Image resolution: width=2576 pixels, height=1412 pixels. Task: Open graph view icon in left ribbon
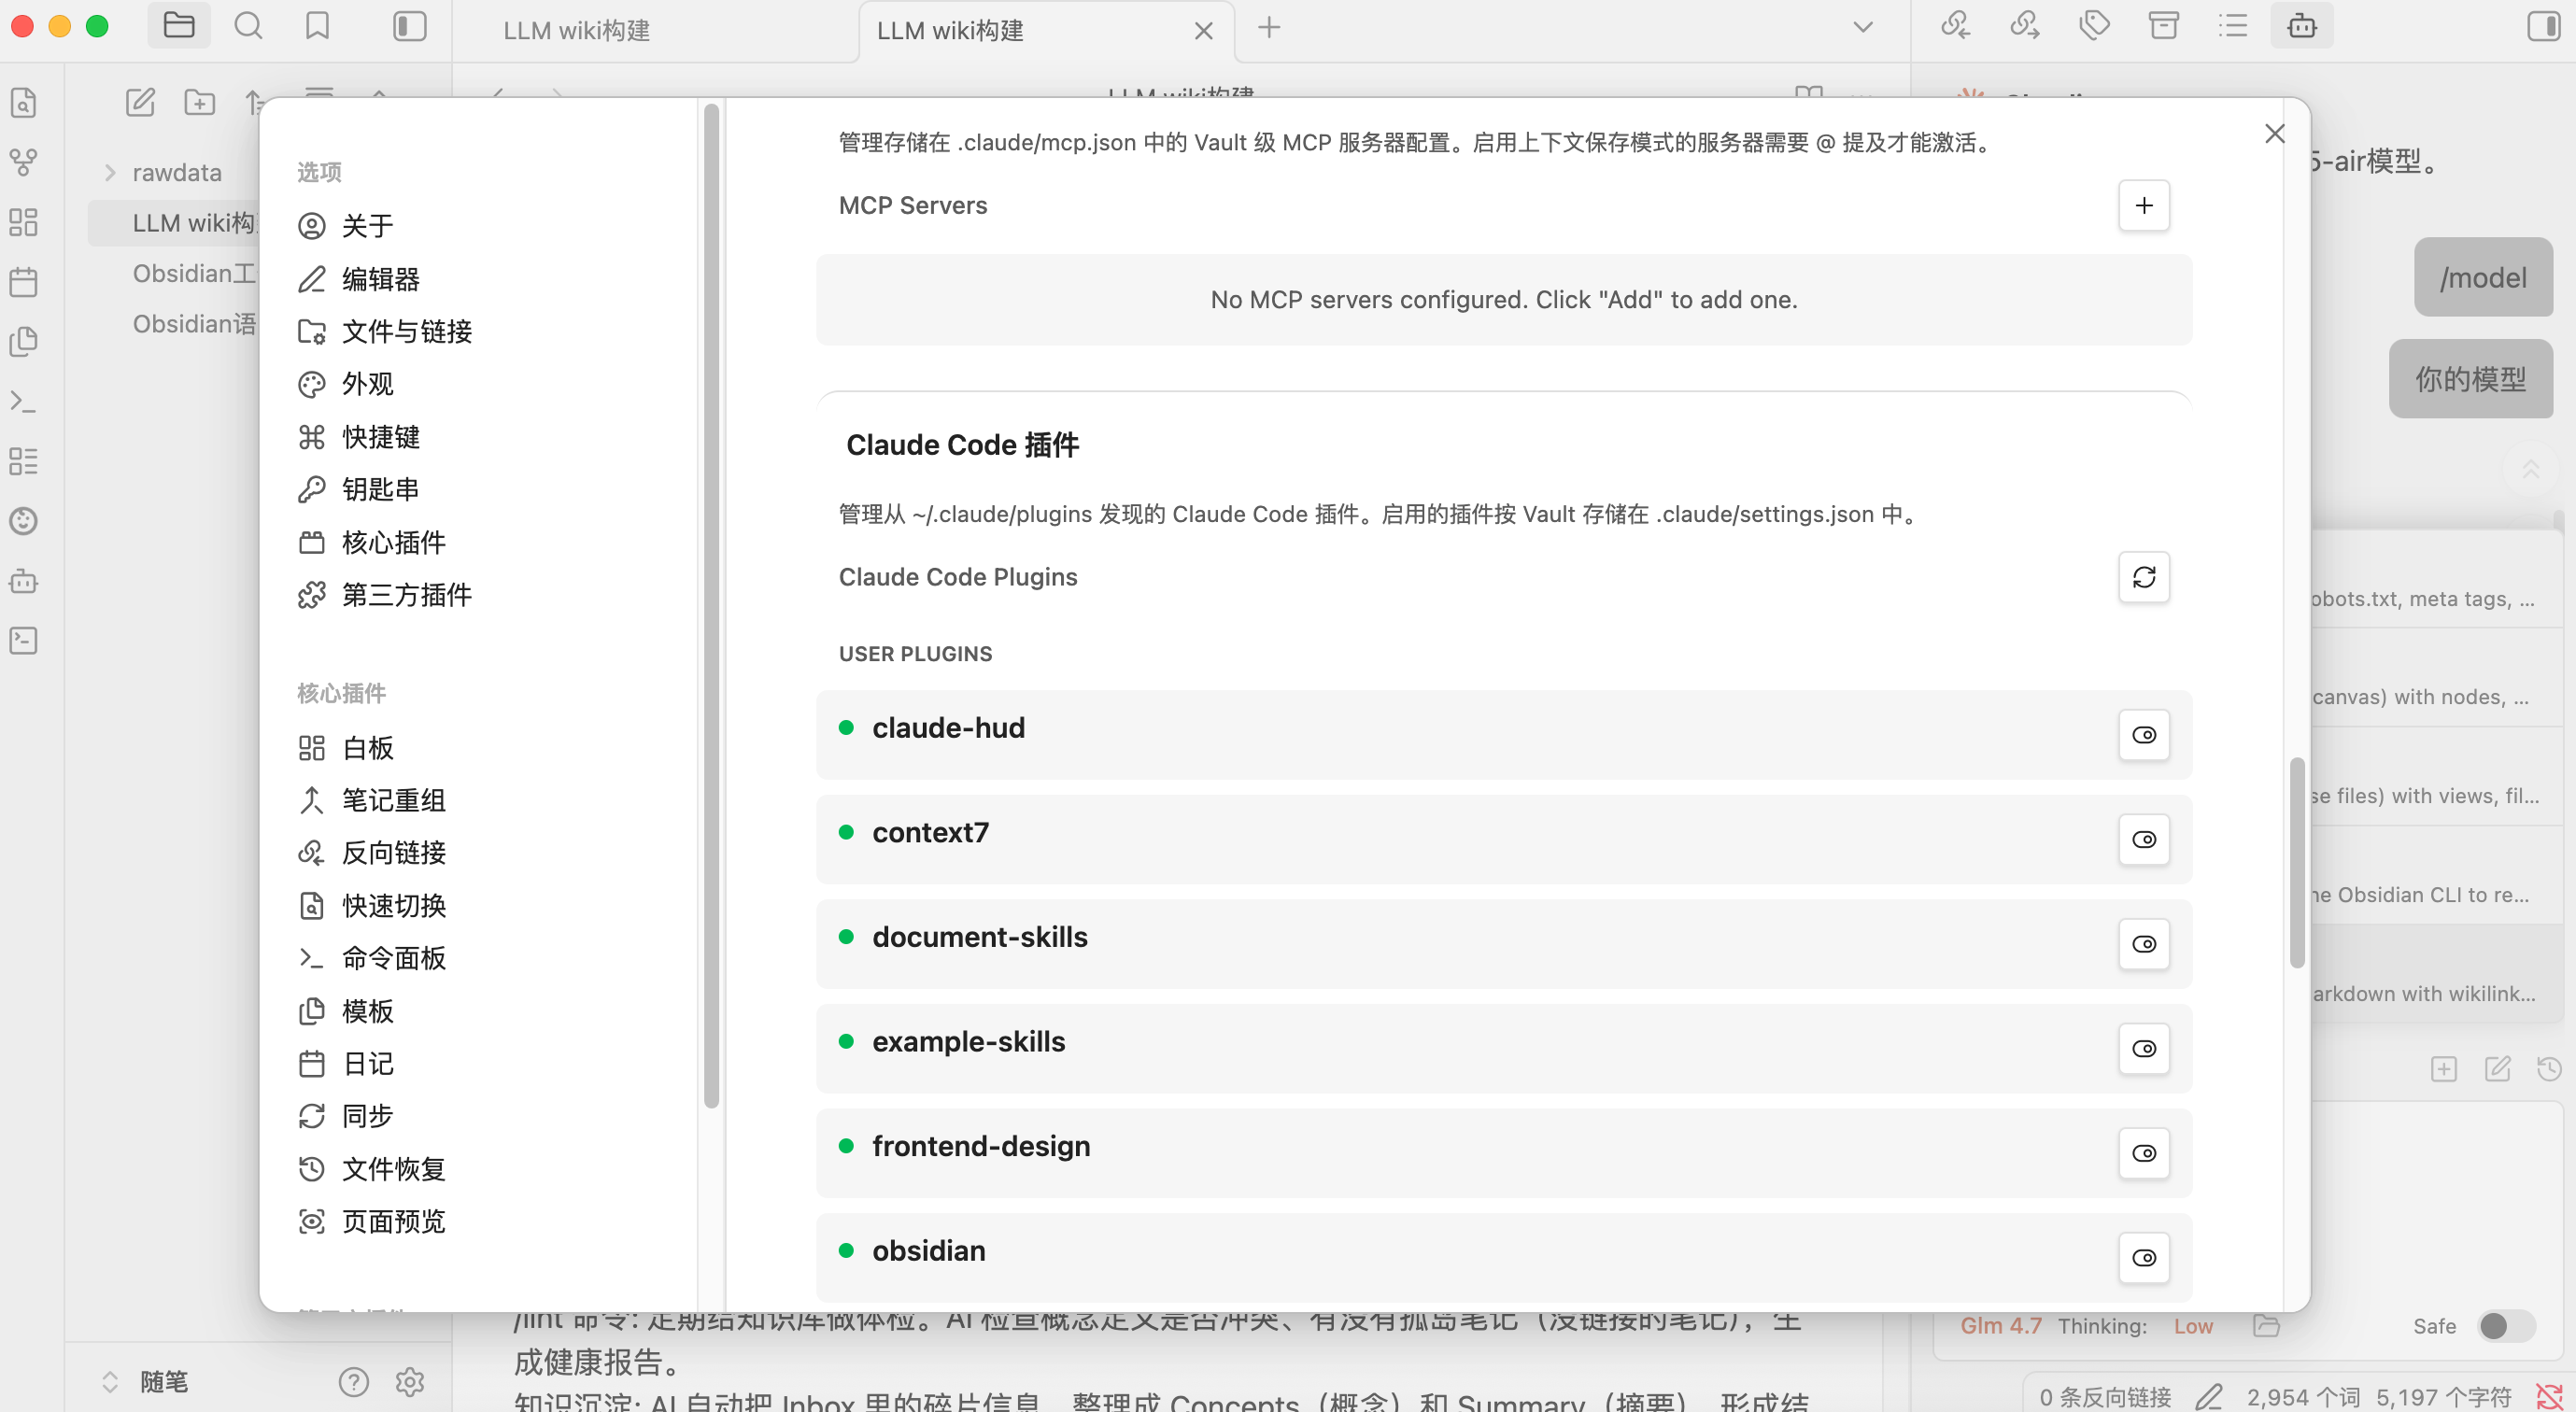coord(24,162)
